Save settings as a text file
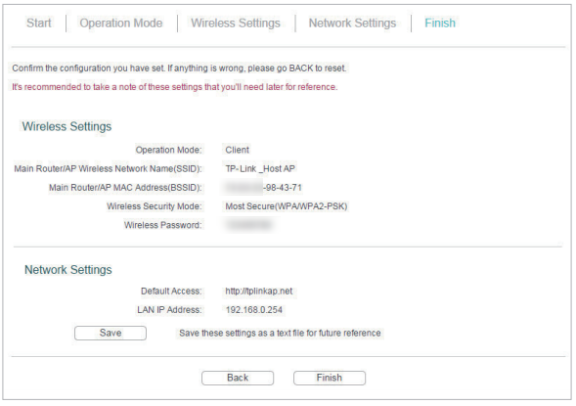Screen dimensions: 576x406 pyautogui.click(x=110, y=333)
